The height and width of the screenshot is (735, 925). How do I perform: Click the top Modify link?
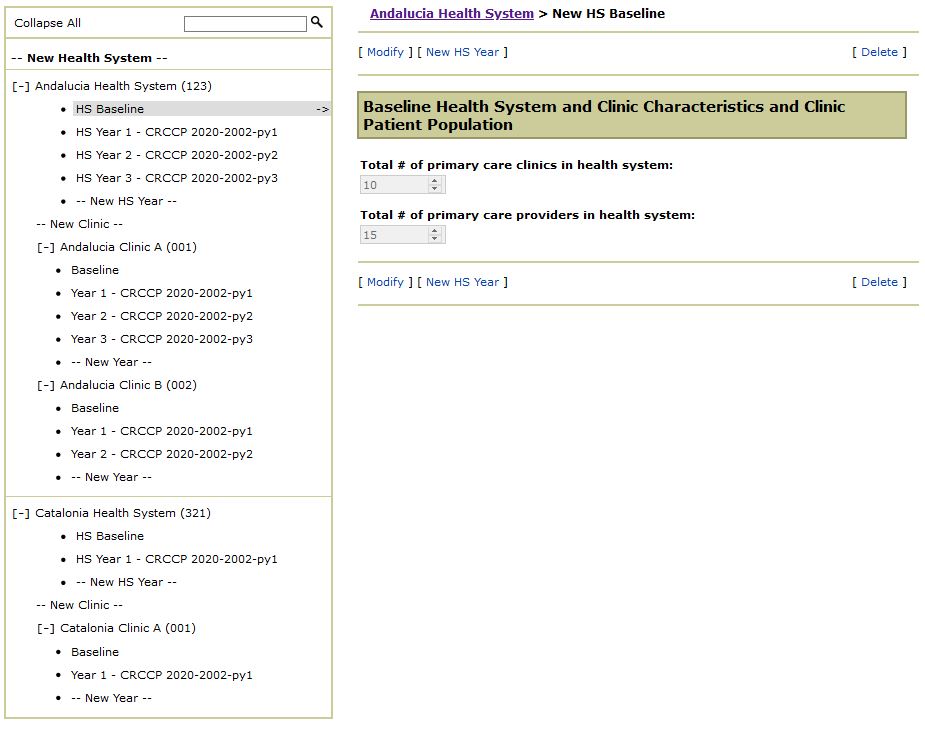(x=385, y=52)
